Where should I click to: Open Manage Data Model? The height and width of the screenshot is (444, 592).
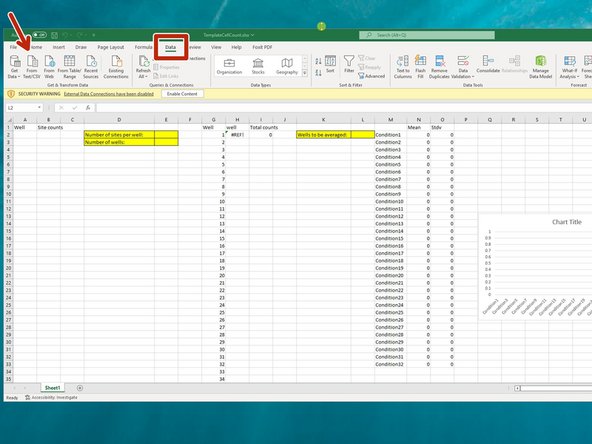click(540, 66)
